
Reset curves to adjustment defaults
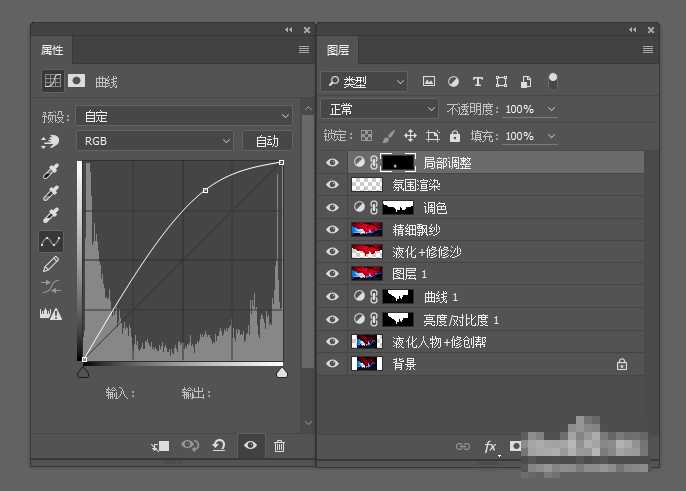point(219,446)
